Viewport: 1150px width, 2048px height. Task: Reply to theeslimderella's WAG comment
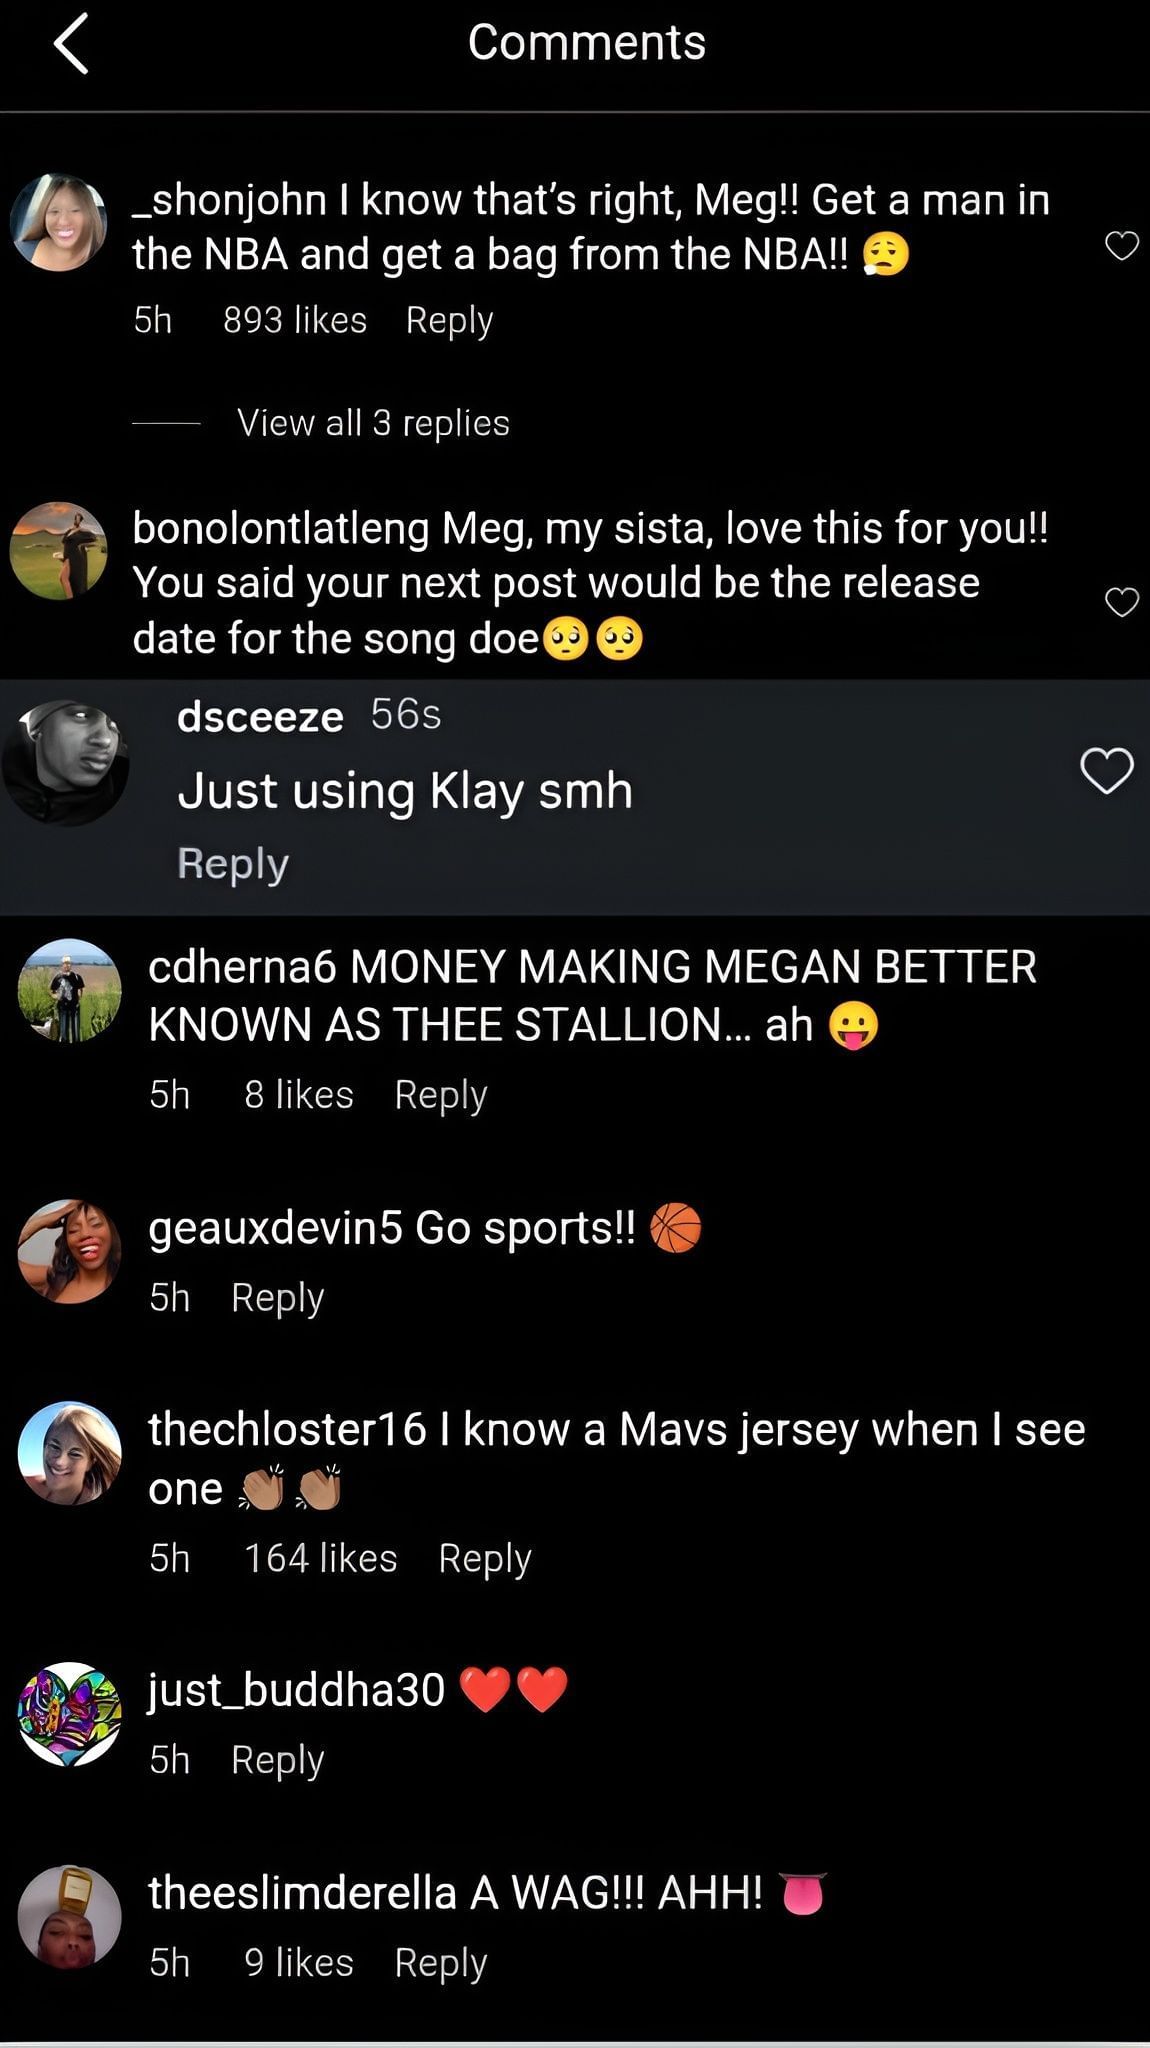click(x=440, y=1962)
